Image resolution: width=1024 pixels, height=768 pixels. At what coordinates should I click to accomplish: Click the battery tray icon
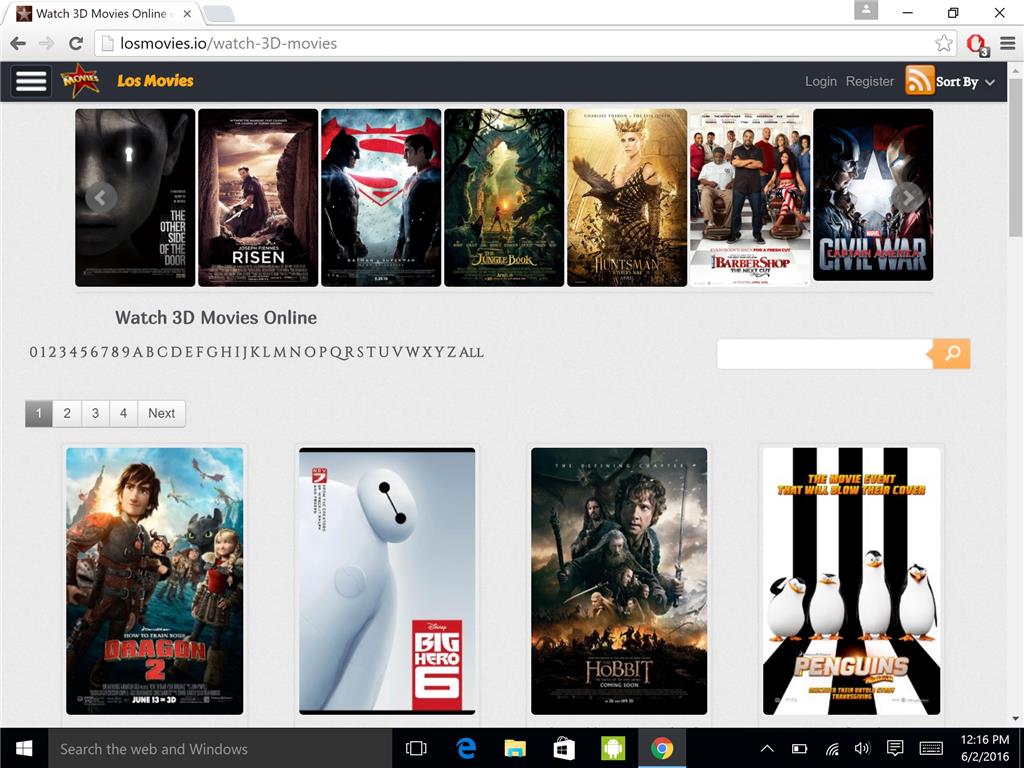click(x=799, y=748)
